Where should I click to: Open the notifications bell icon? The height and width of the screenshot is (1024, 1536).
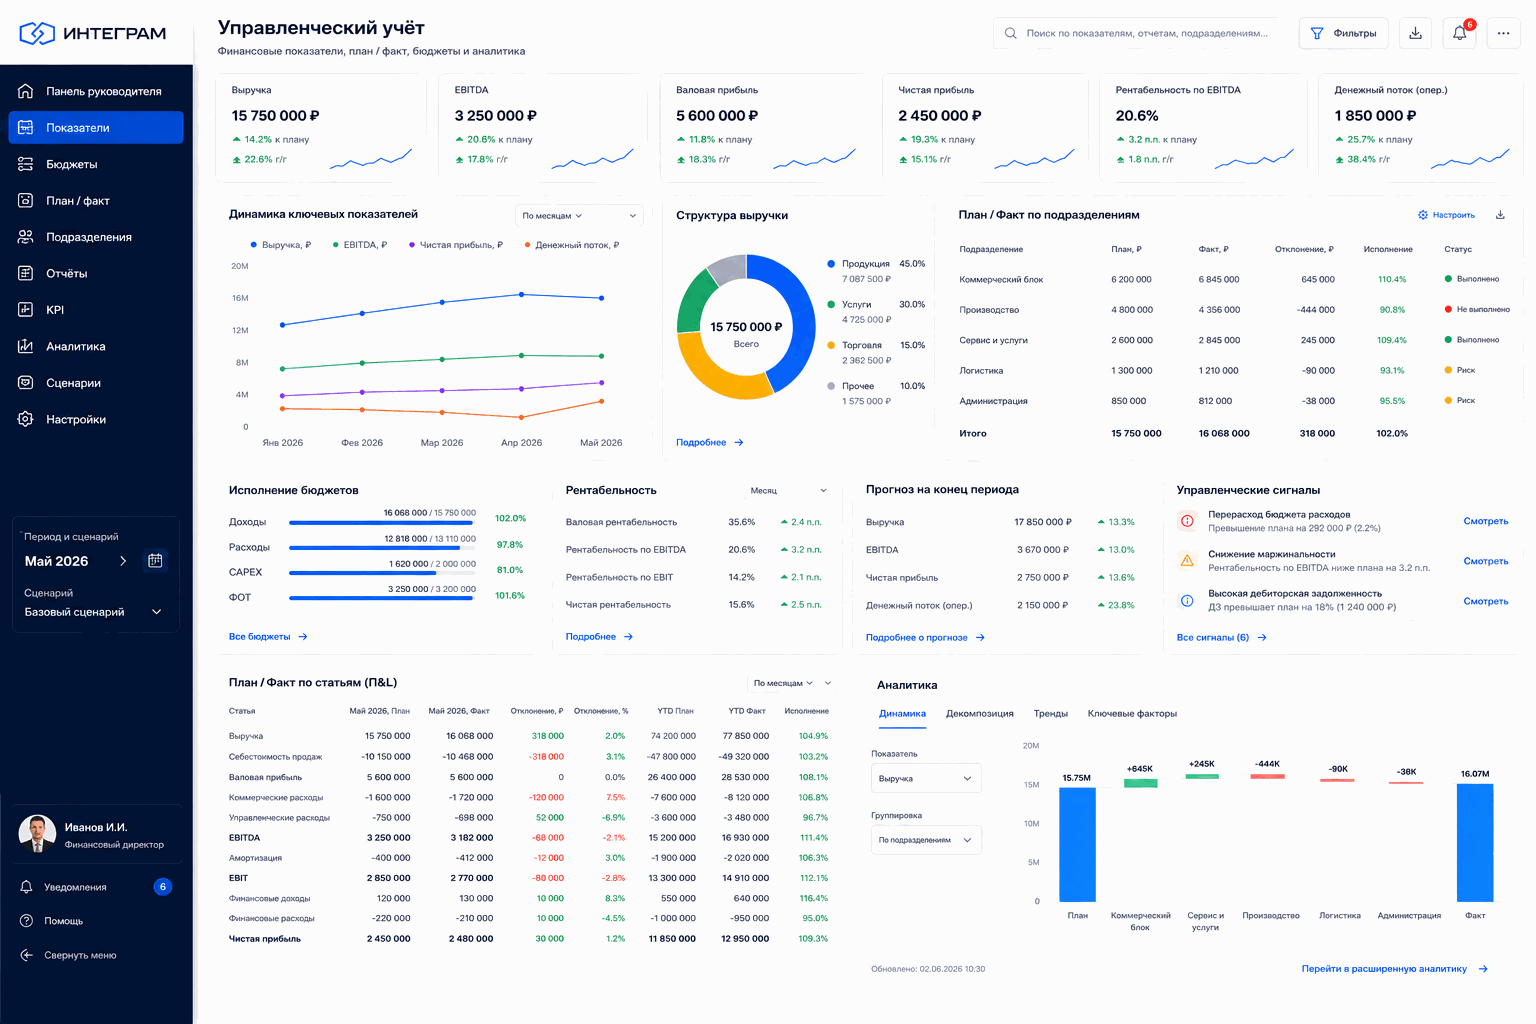tap(1460, 33)
